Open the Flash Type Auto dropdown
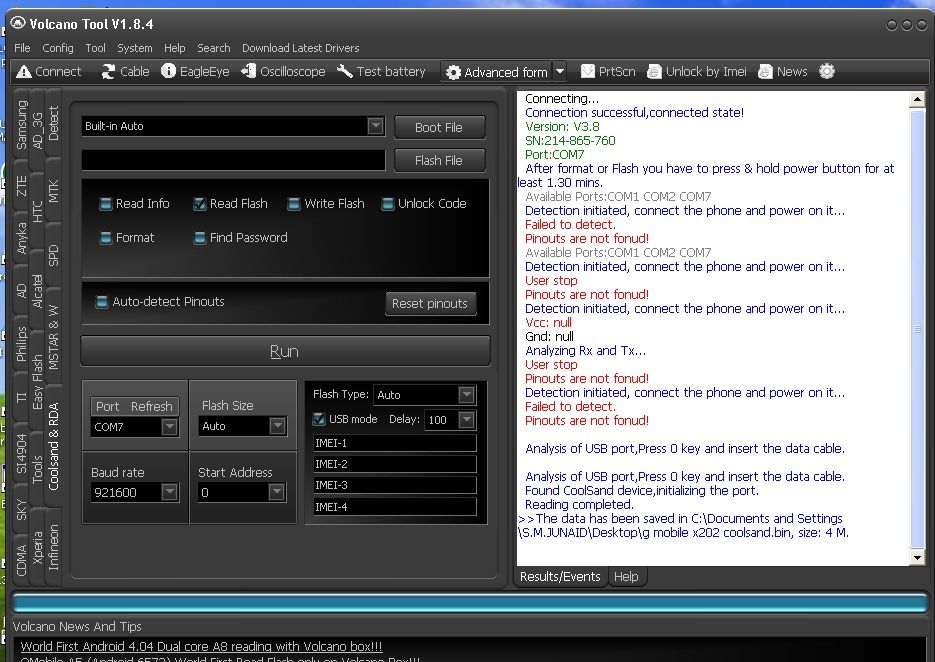Image resolution: width=935 pixels, height=662 pixels. click(466, 395)
